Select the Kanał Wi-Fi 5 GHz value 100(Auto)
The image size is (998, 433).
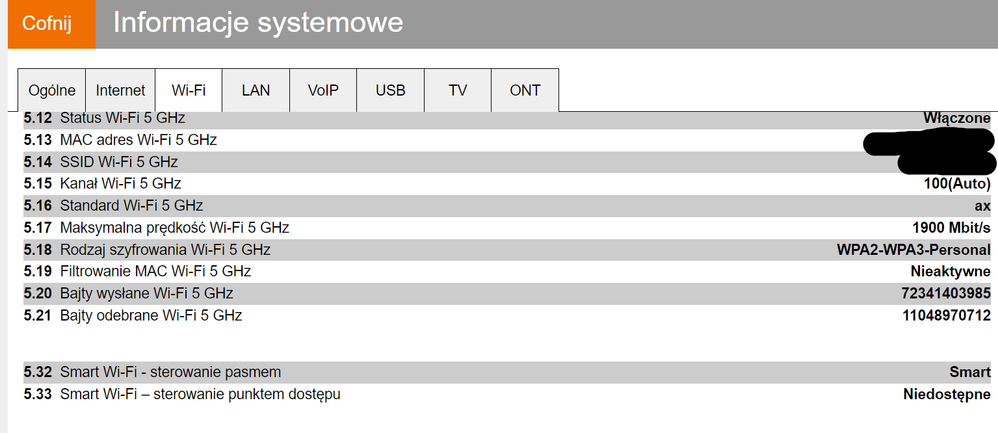[x=957, y=184]
